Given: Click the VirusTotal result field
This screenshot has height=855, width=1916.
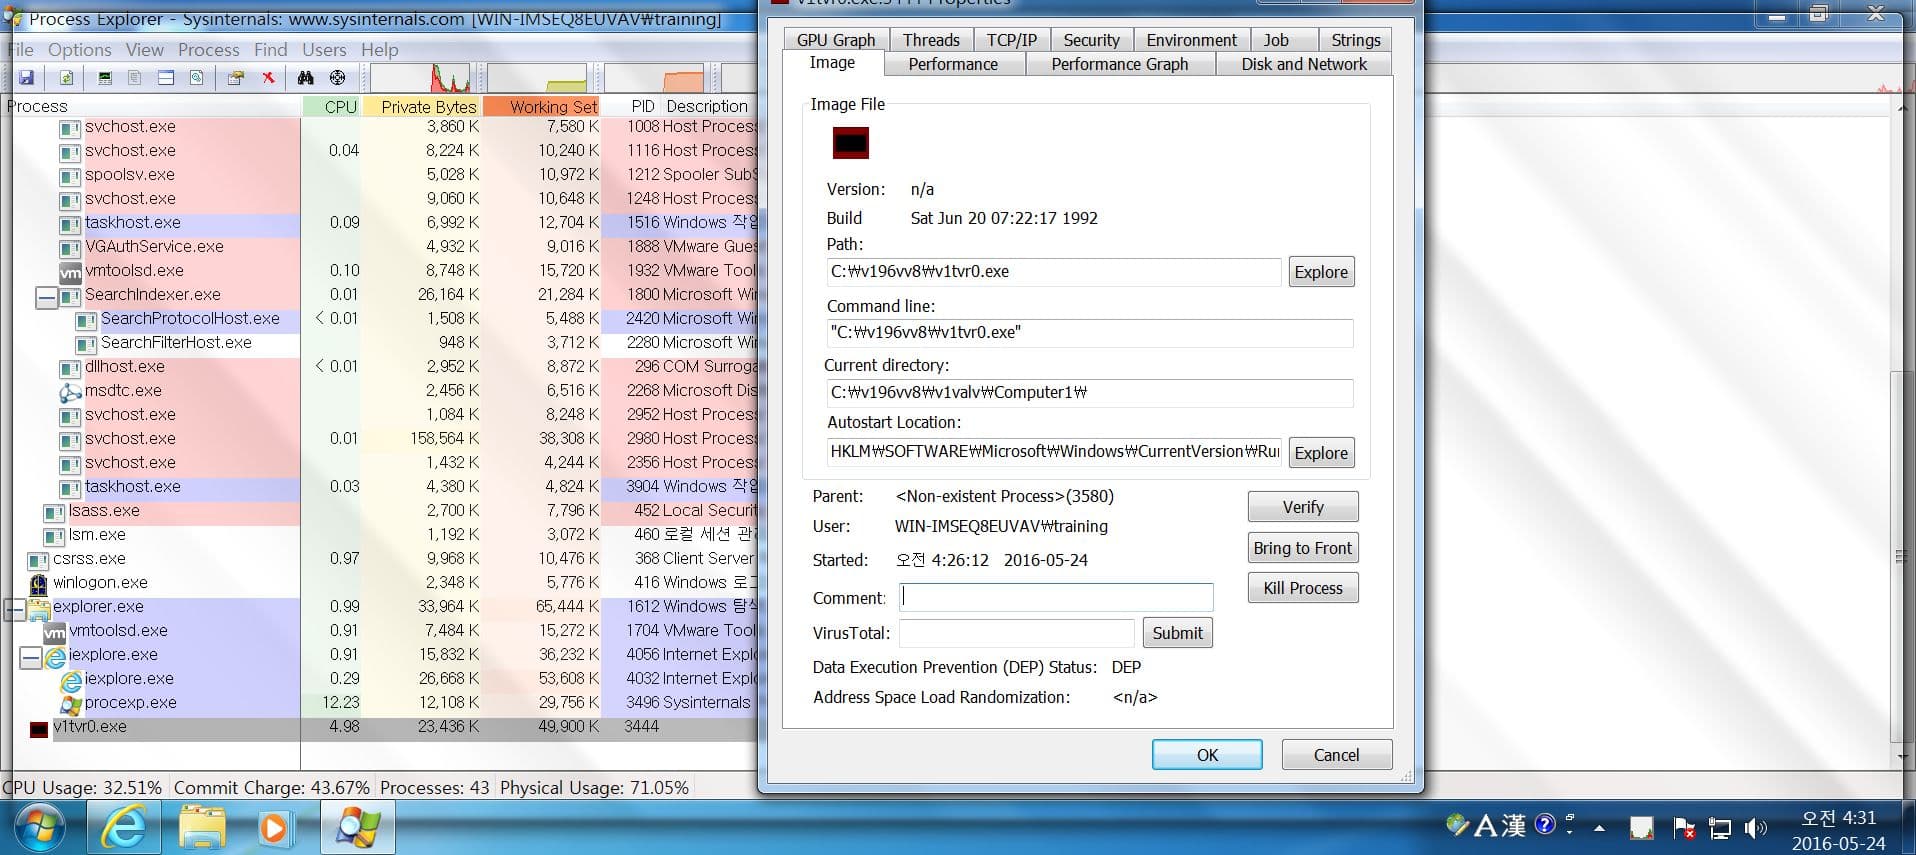Looking at the screenshot, I should click(1016, 633).
